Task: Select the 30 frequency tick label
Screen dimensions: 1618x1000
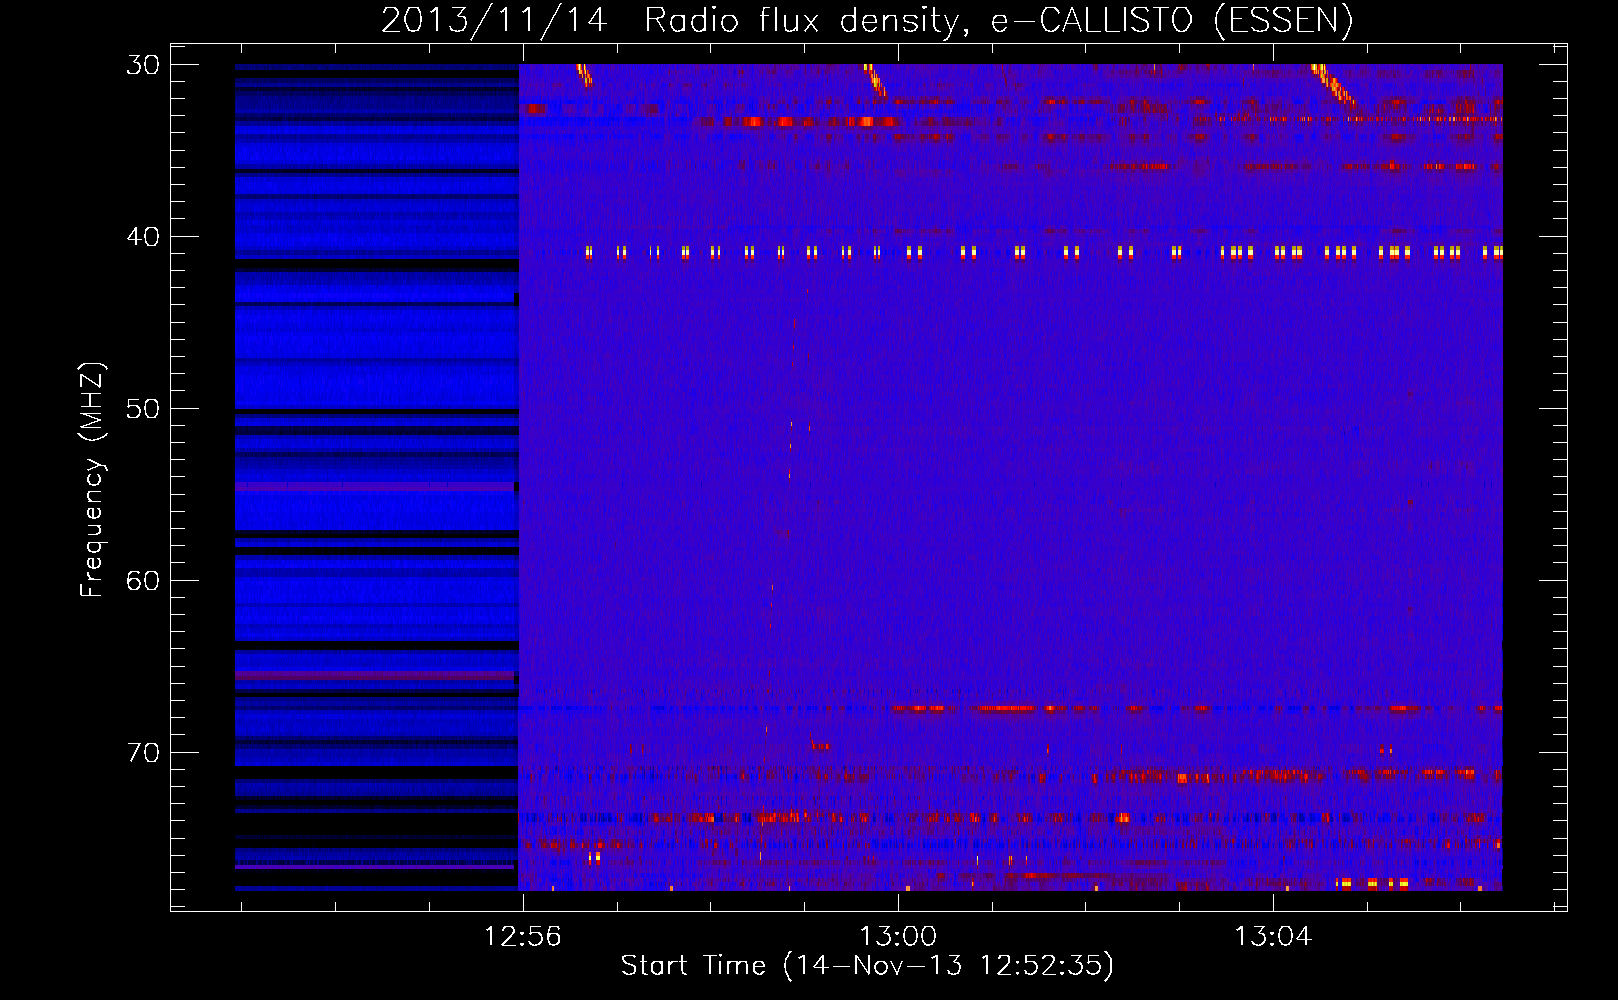Action: coord(143,65)
